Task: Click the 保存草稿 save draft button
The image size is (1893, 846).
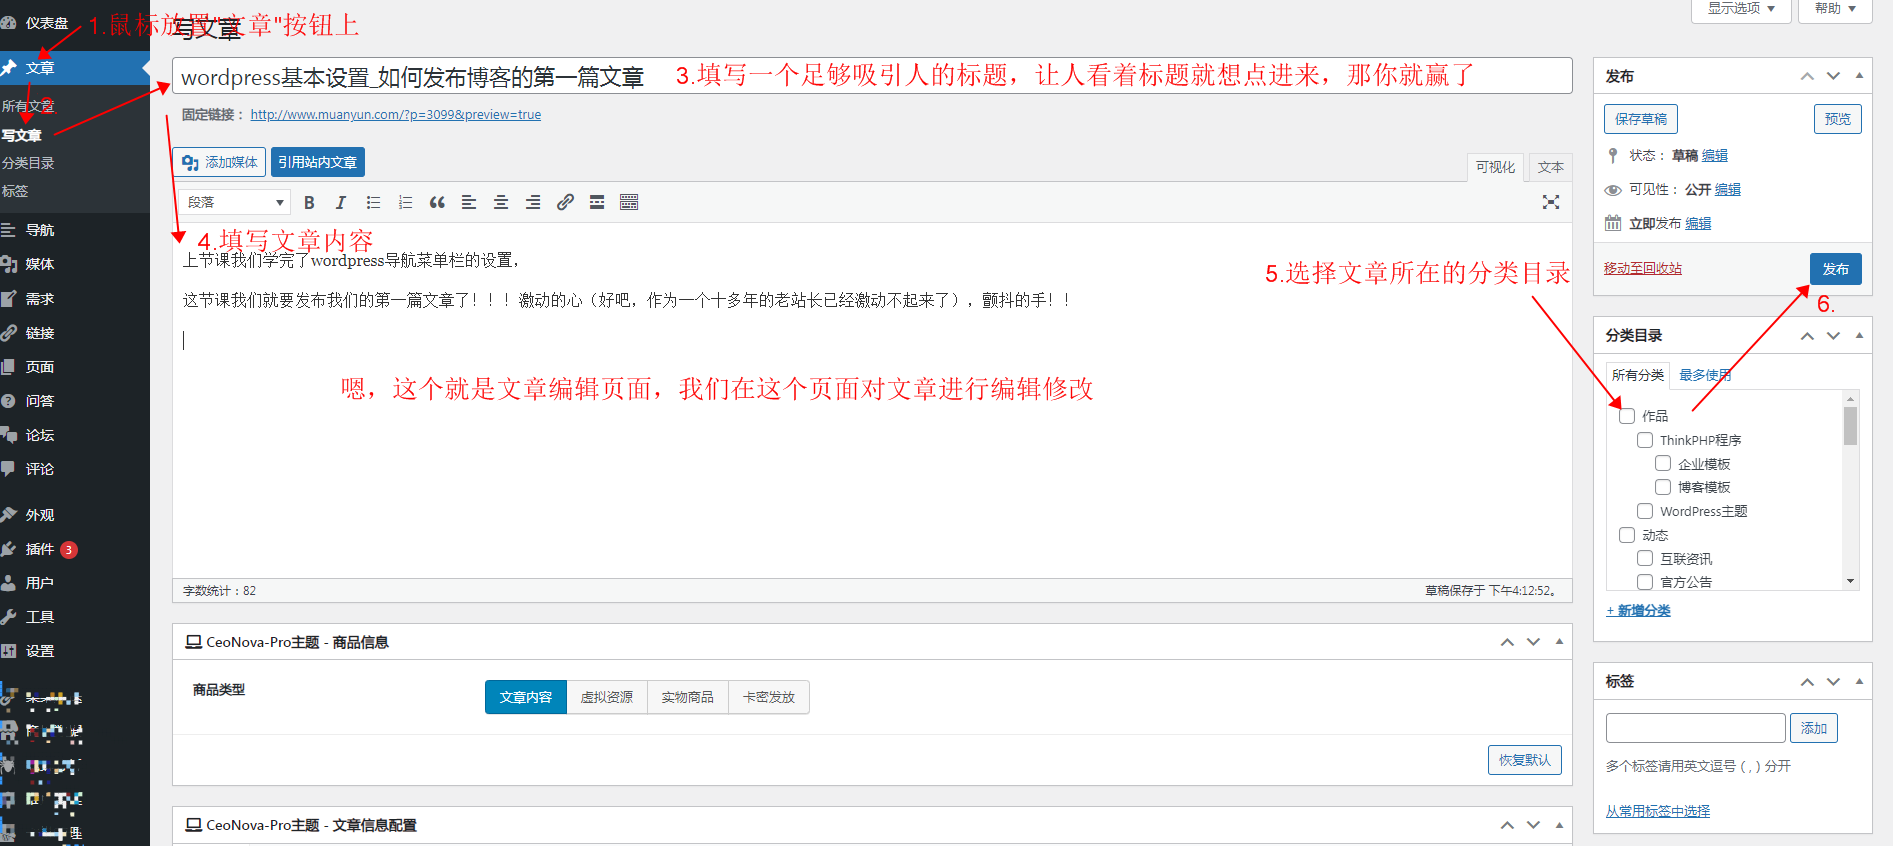Action: pyautogui.click(x=1641, y=119)
